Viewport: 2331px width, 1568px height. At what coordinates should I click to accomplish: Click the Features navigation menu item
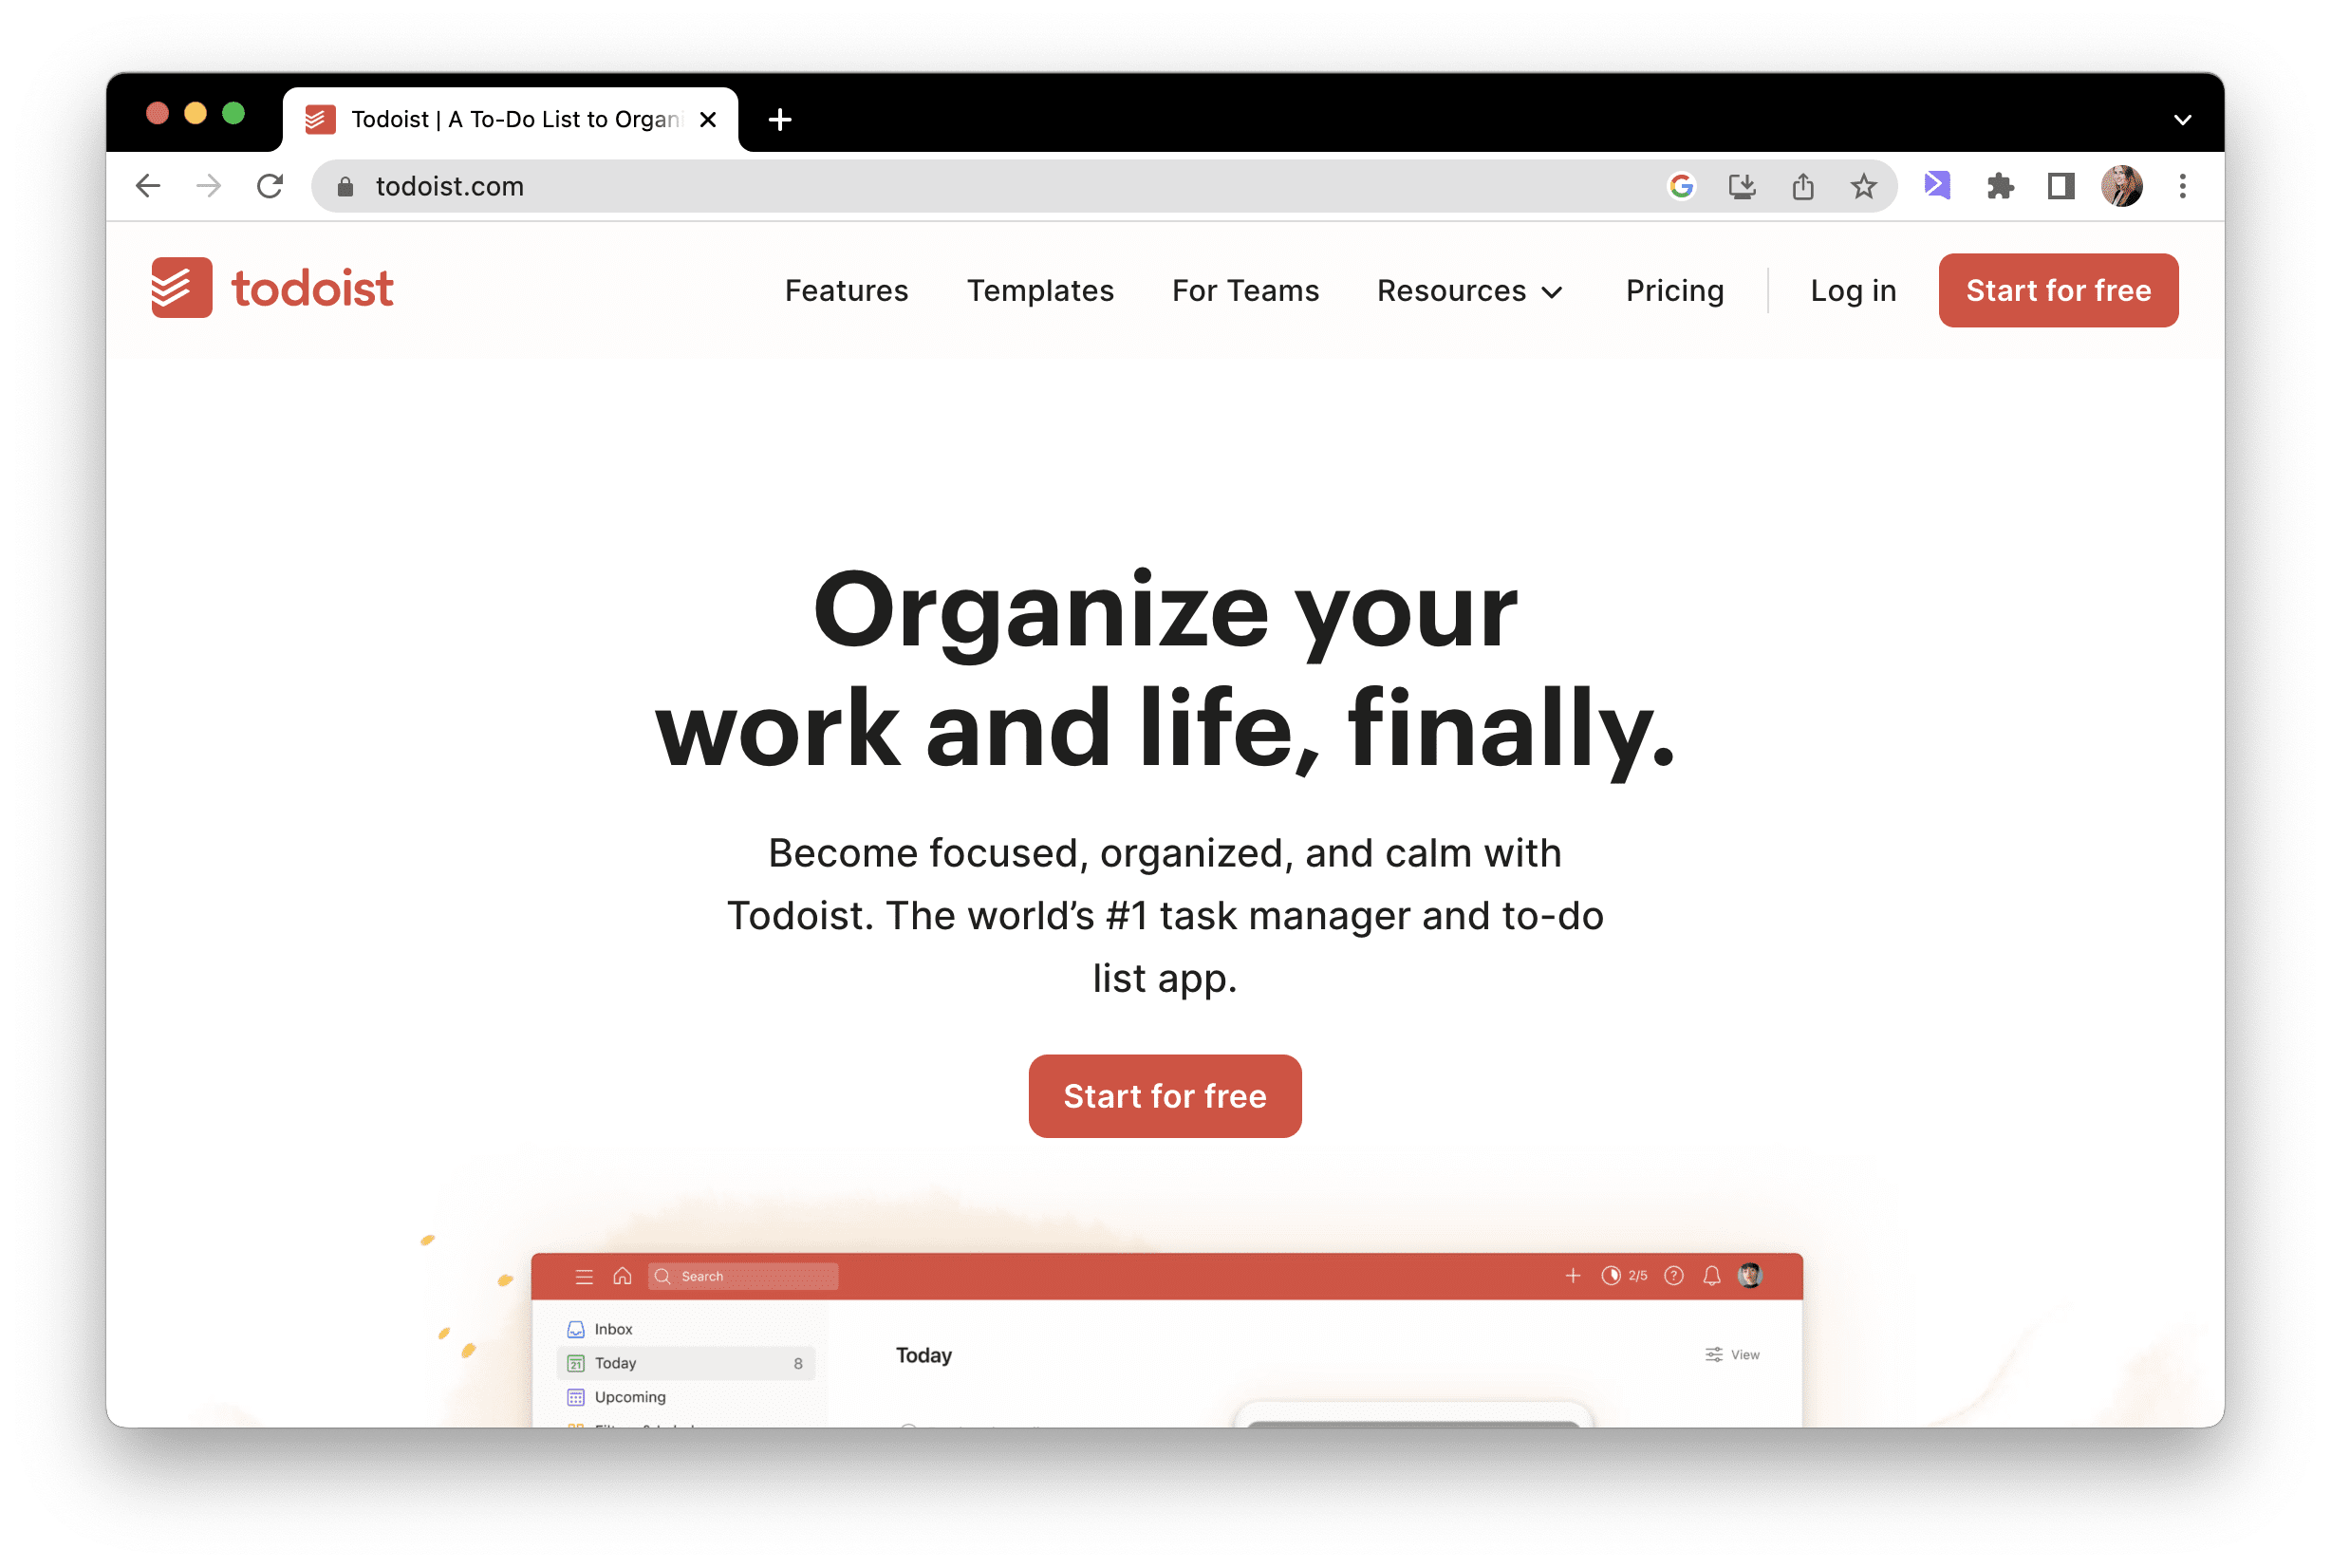pos(846,290)
